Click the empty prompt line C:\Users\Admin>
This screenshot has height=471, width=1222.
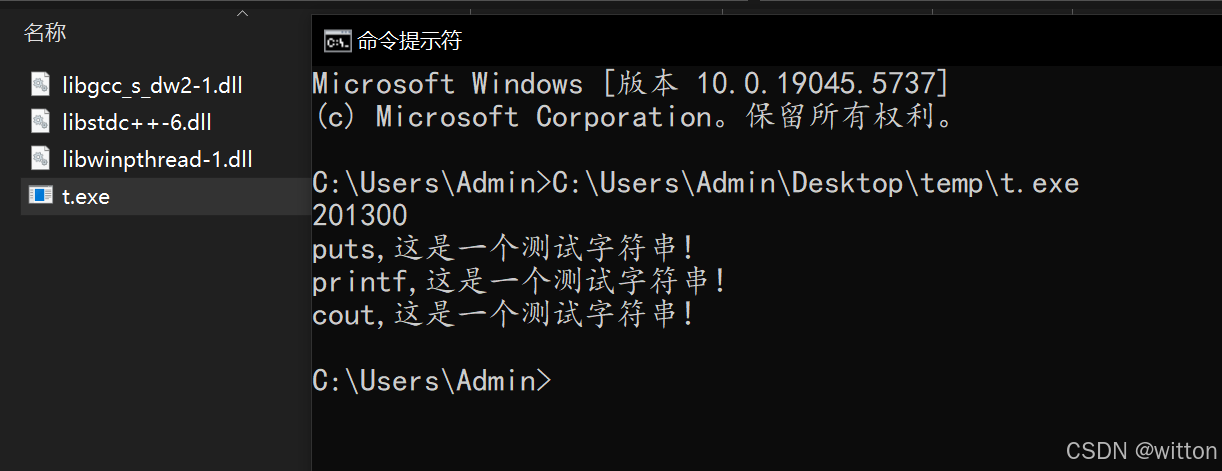click(x=431, y=381)
